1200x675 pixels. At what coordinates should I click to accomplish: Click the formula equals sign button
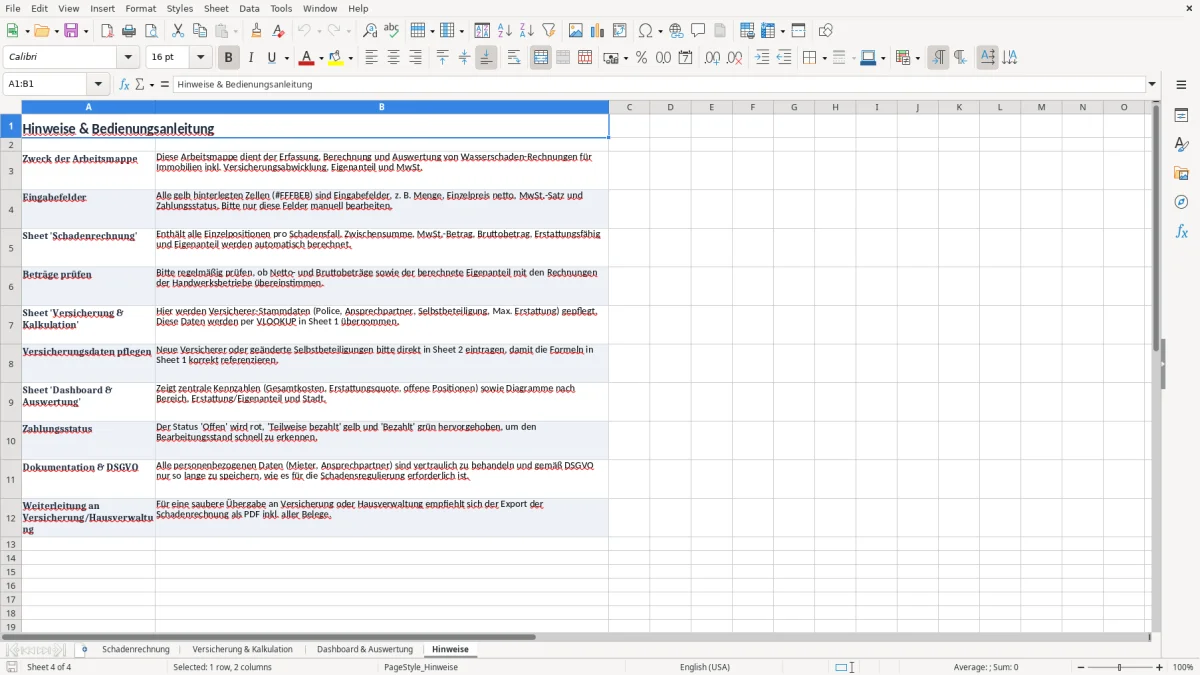[x=165, y=85]
